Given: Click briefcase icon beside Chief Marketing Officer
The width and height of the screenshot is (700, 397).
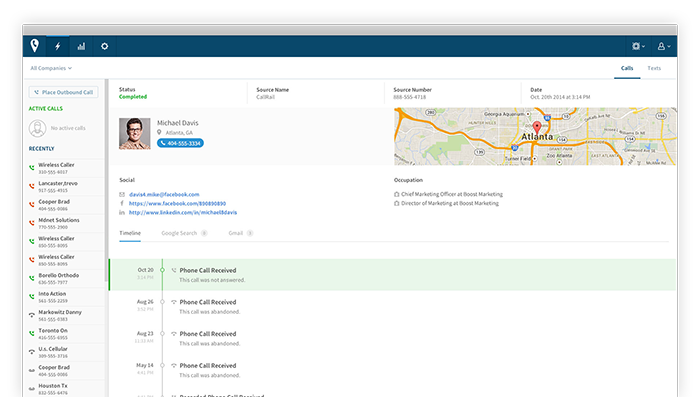Looking at the screenshot, I should 396,194.
